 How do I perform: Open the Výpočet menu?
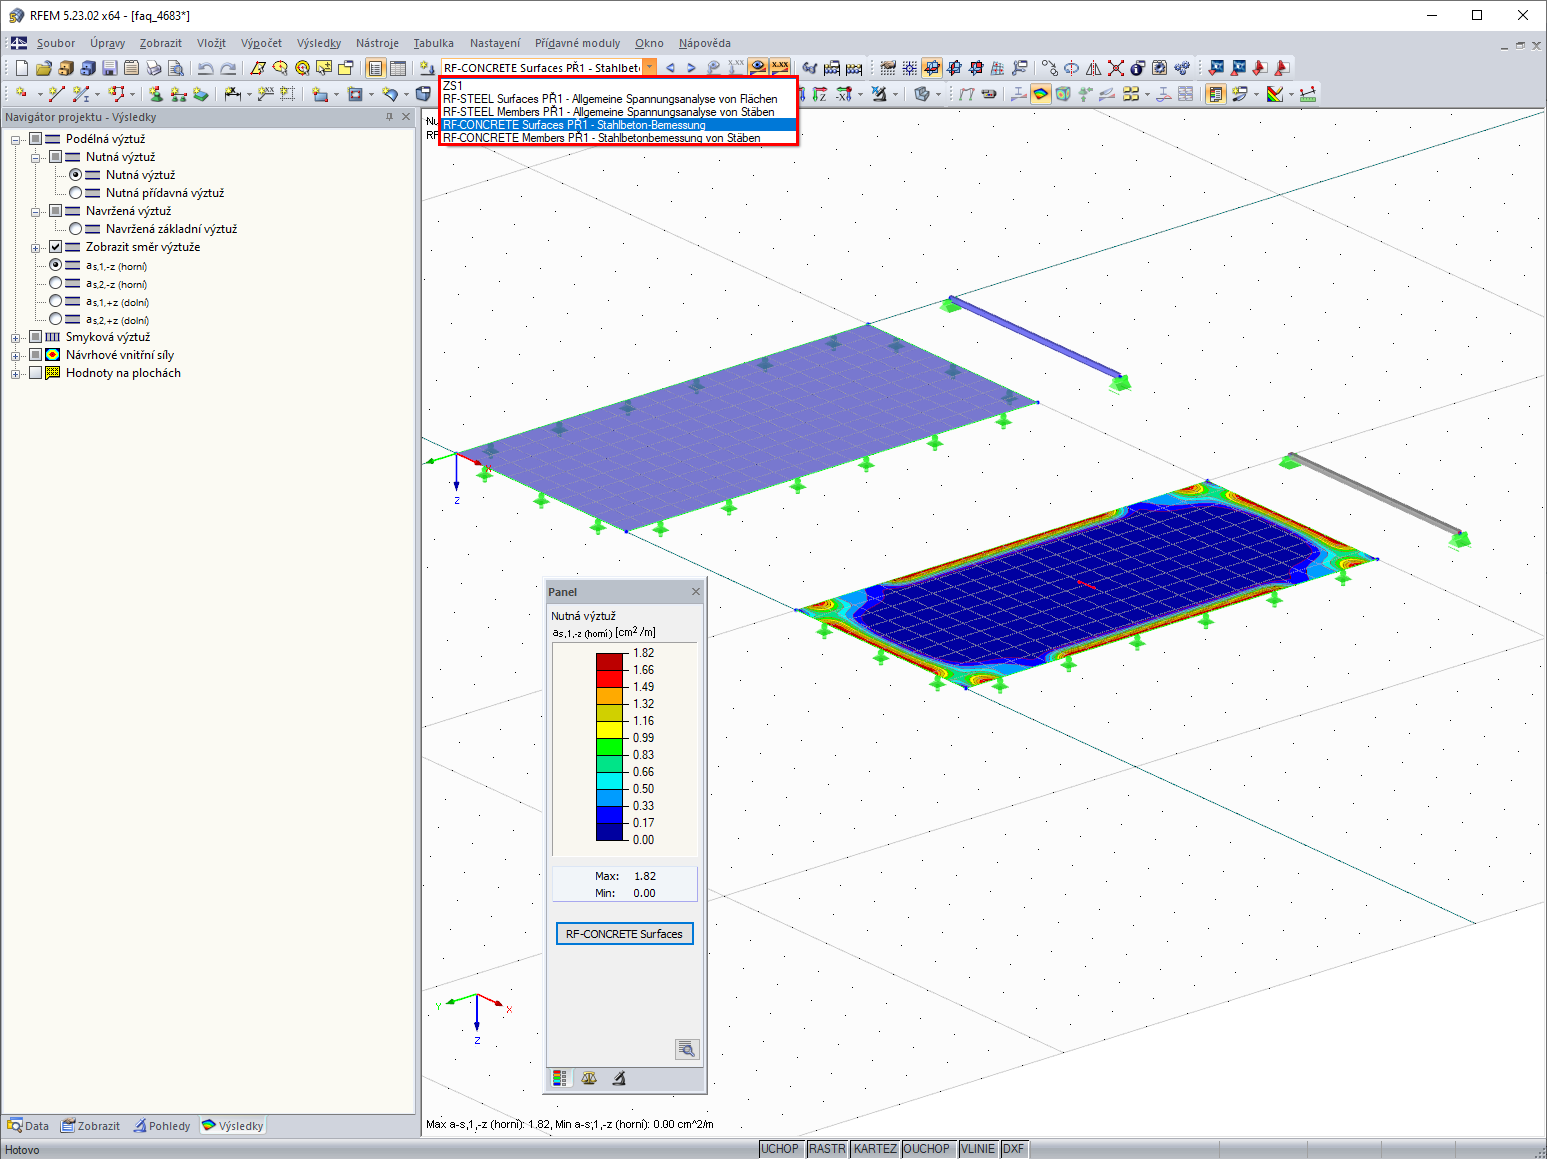(261, 43)
